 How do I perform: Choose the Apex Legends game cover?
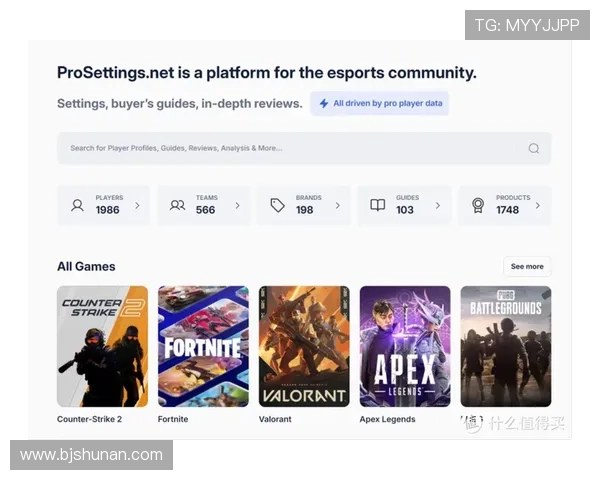click(x=405, y=346)
